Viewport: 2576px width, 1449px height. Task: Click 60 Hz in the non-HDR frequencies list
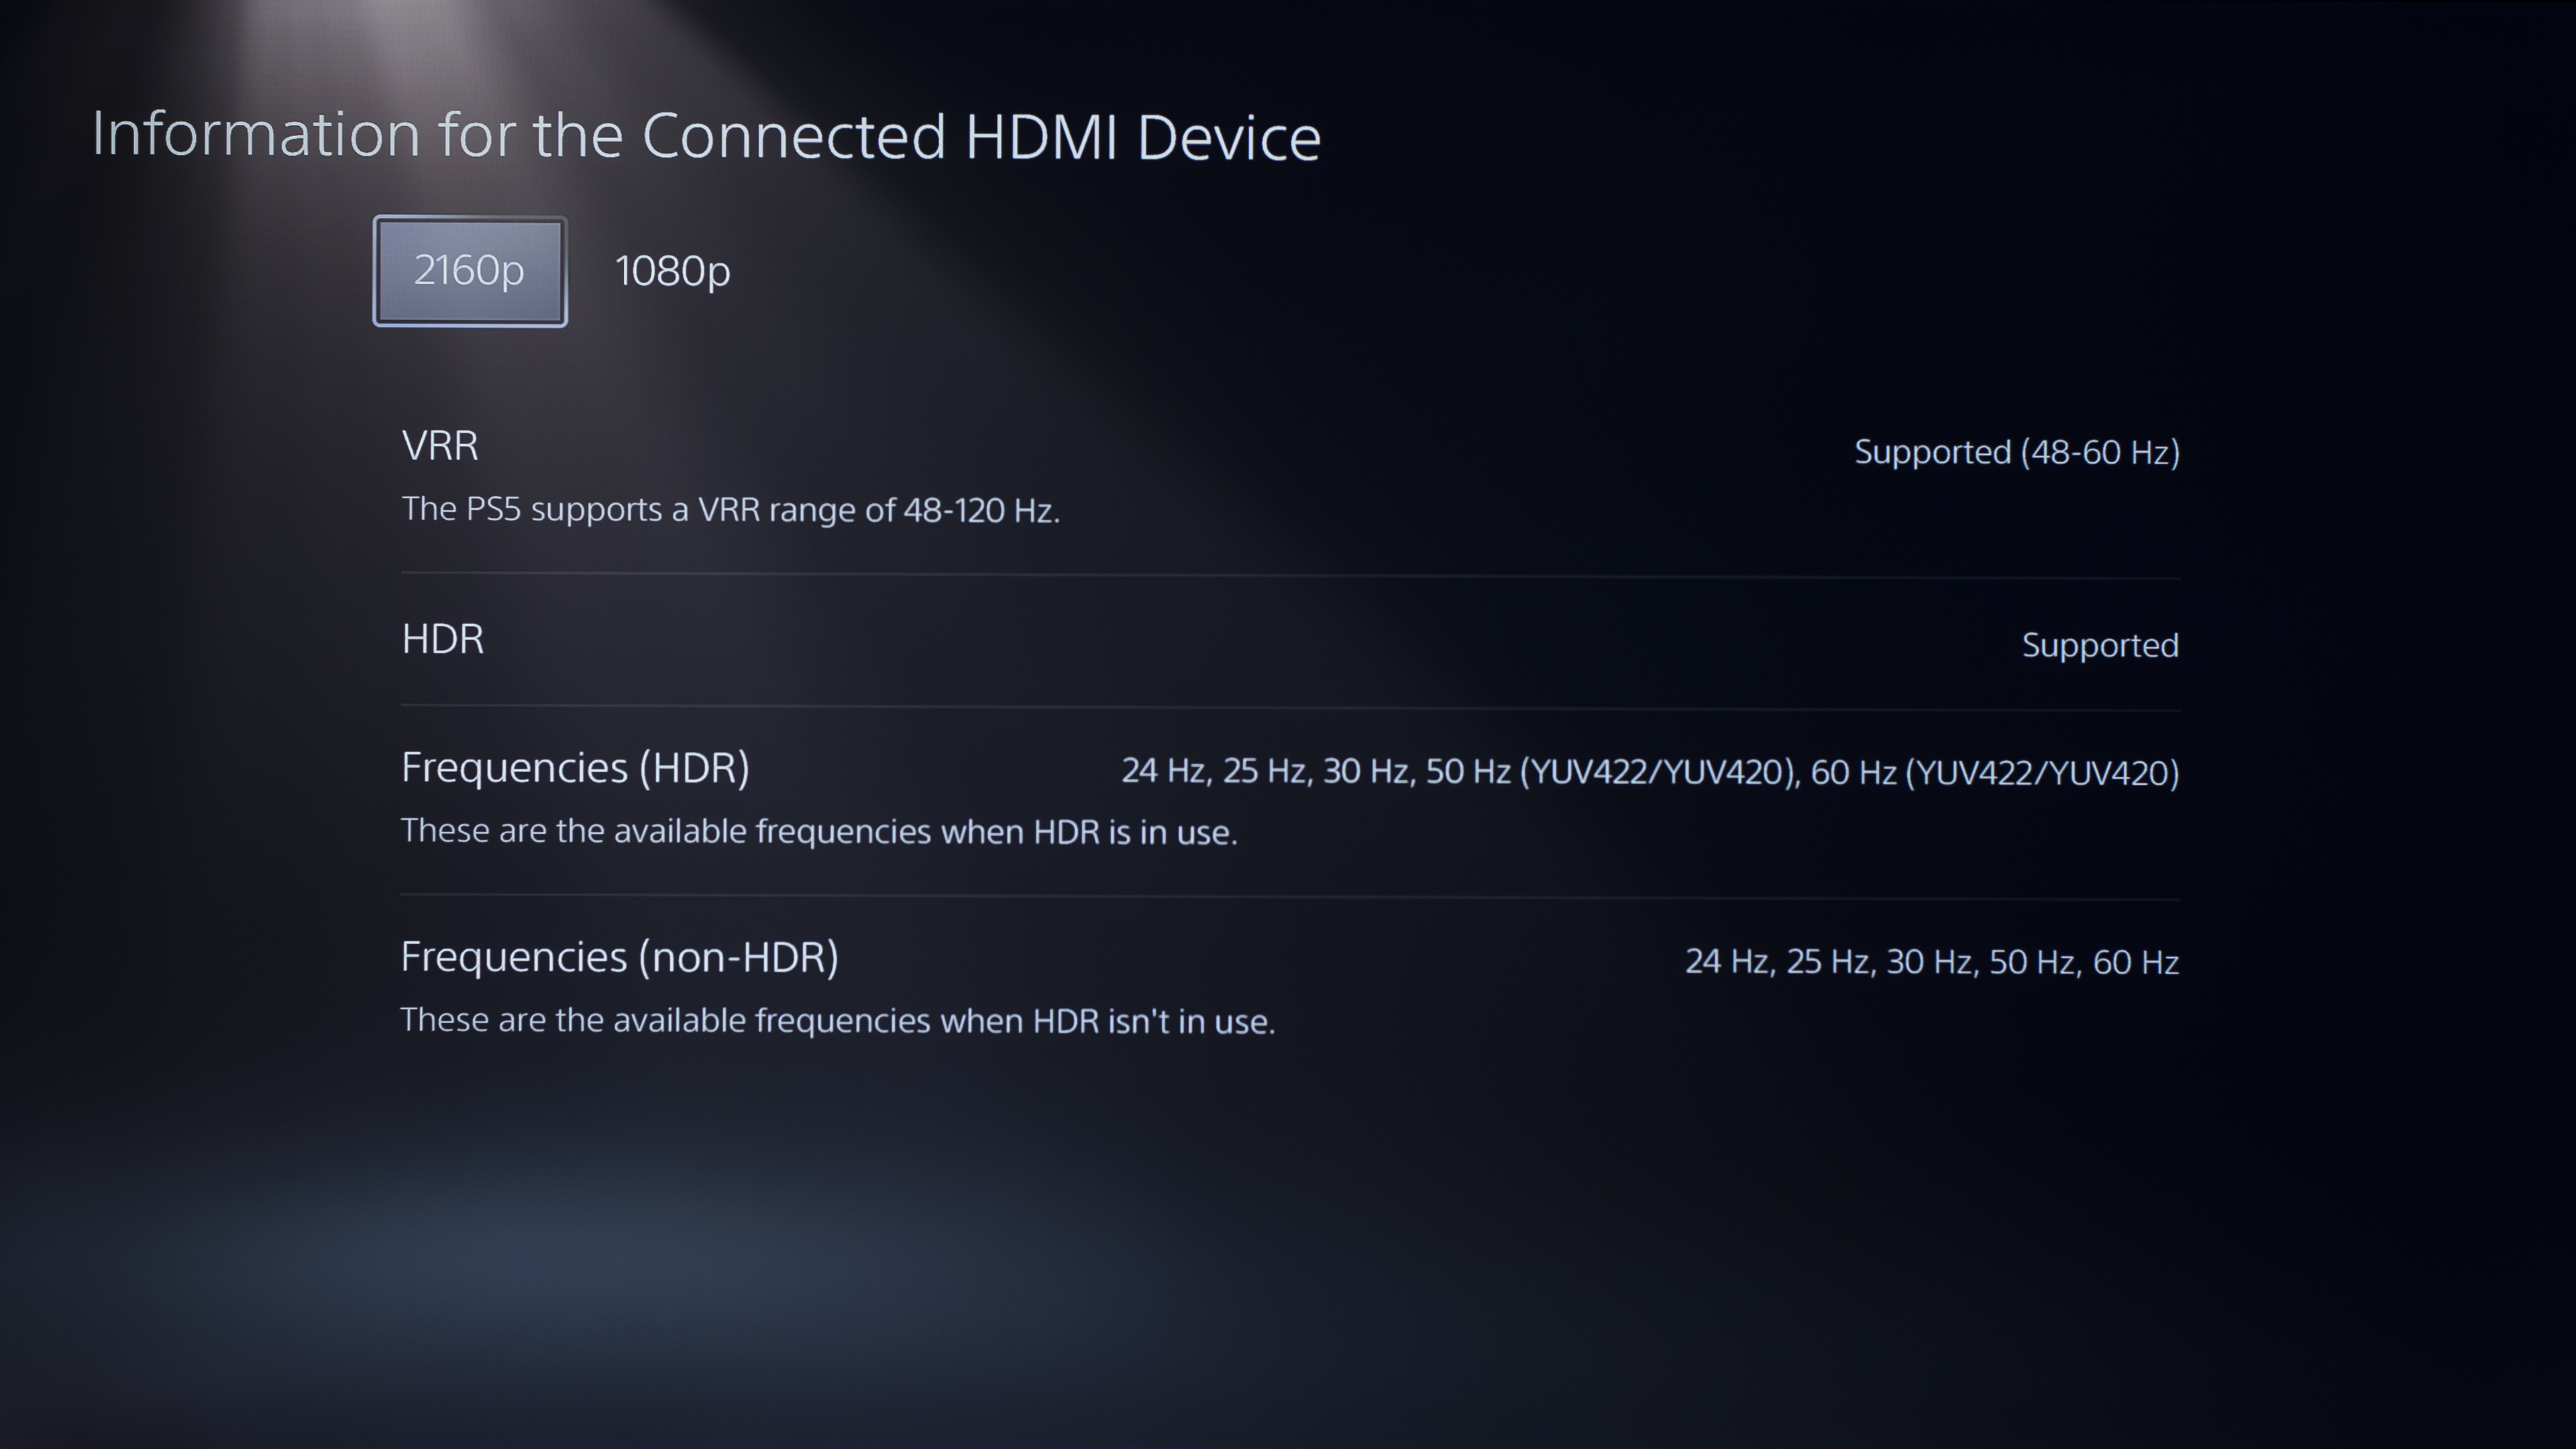(2136, 961)
